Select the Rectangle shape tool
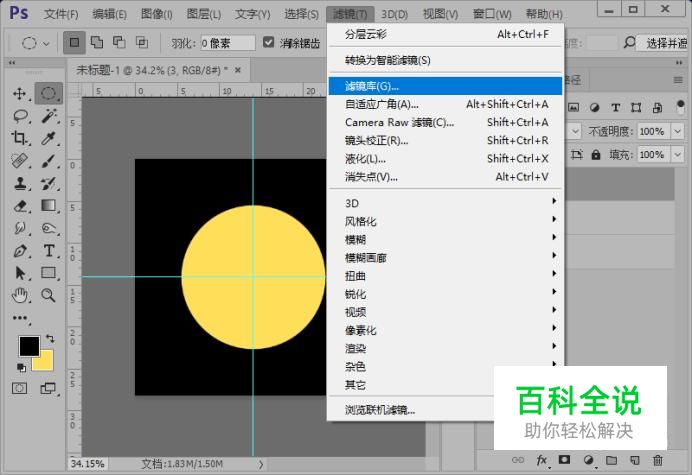692x475 pixels. [49, 273]
